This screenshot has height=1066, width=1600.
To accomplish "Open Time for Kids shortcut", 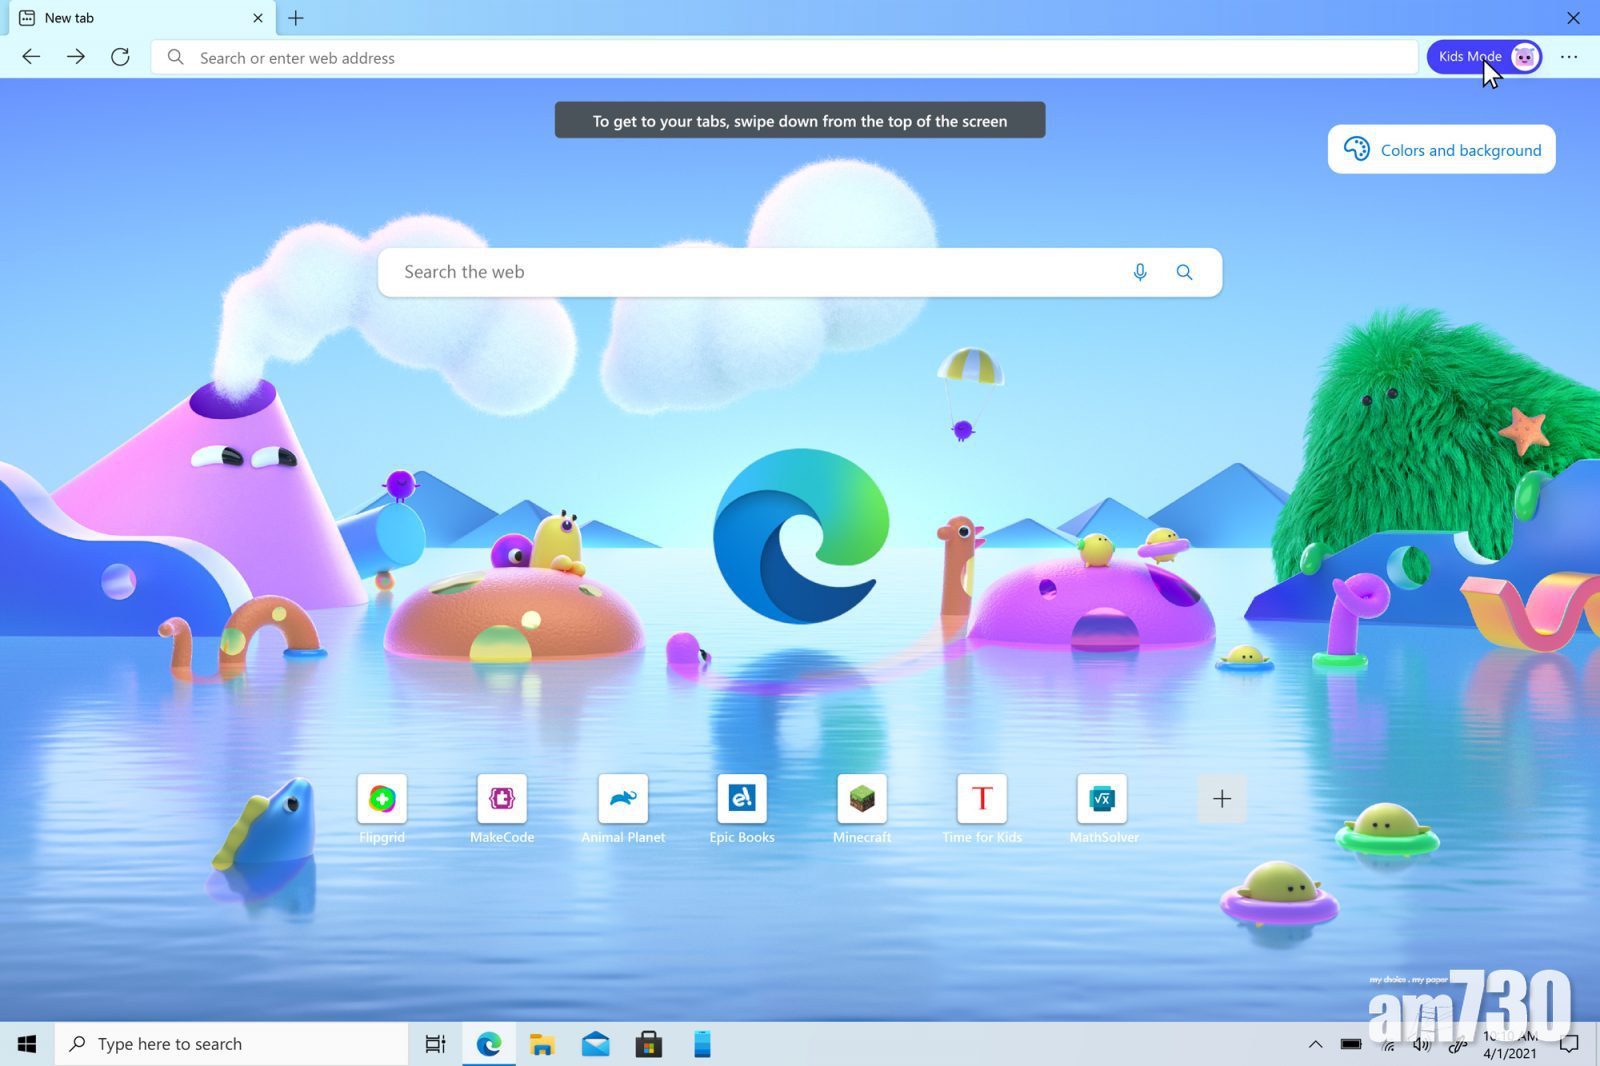I will coord(982,798).
